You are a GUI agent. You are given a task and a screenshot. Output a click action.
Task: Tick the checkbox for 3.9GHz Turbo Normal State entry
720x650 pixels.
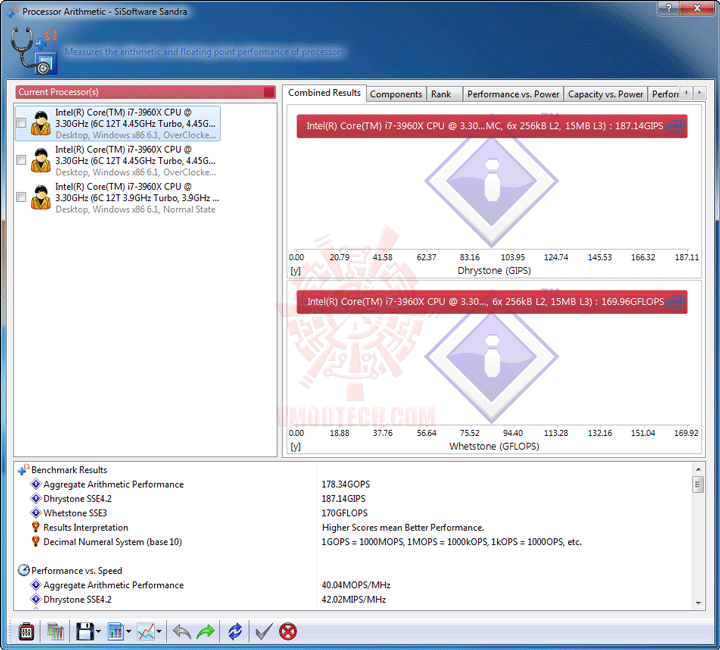coord(21,197)
